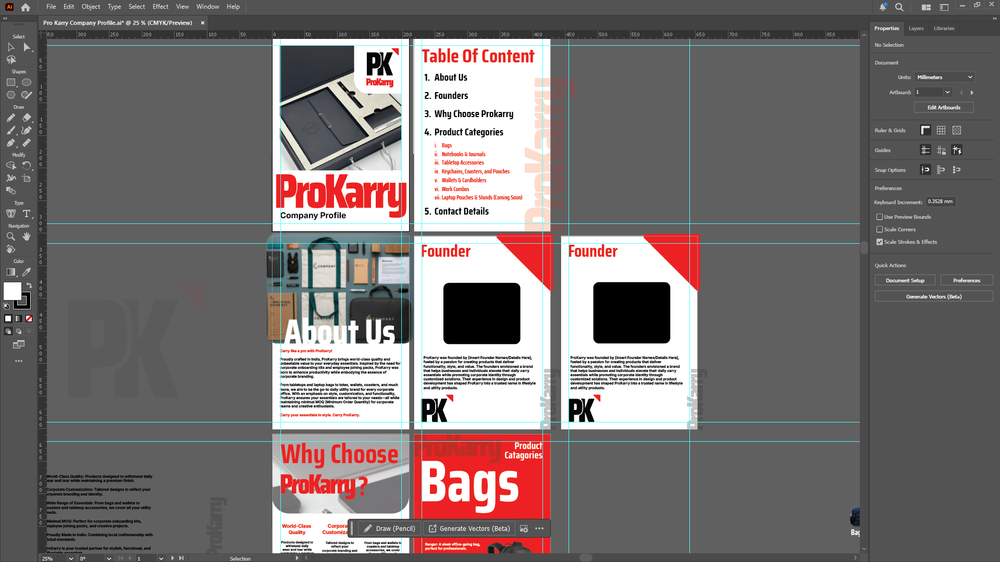Toggle Show Guides button
The height and width of the screenshot is (562, 1000).
tap(925, 150)
